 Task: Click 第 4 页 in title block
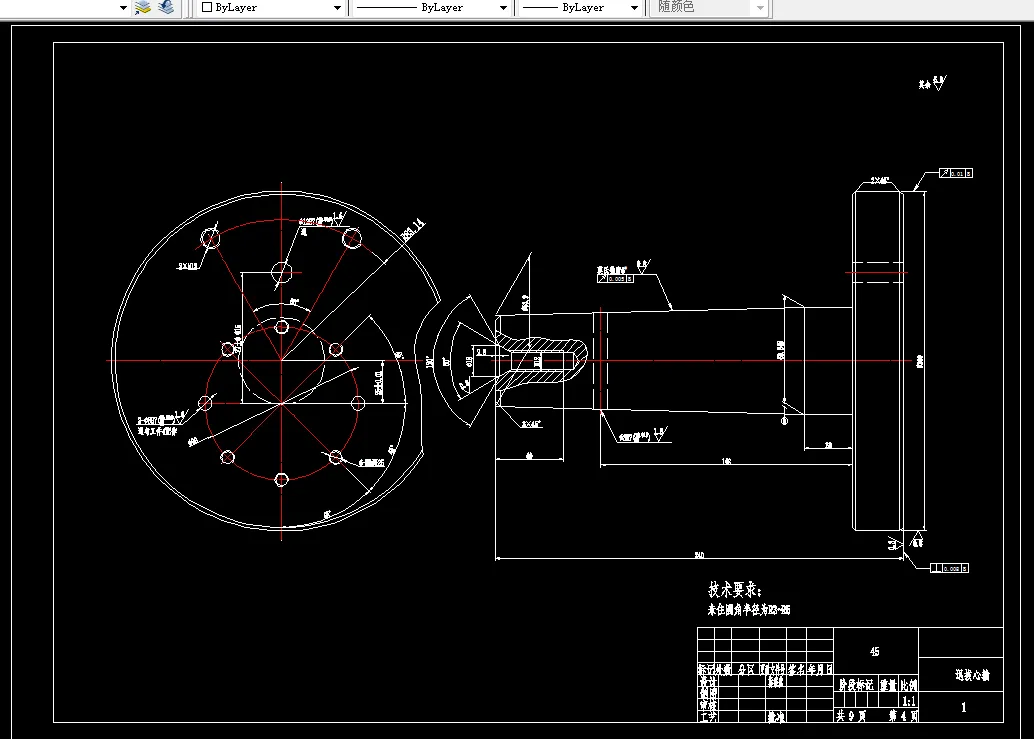(x=903, y=715)
